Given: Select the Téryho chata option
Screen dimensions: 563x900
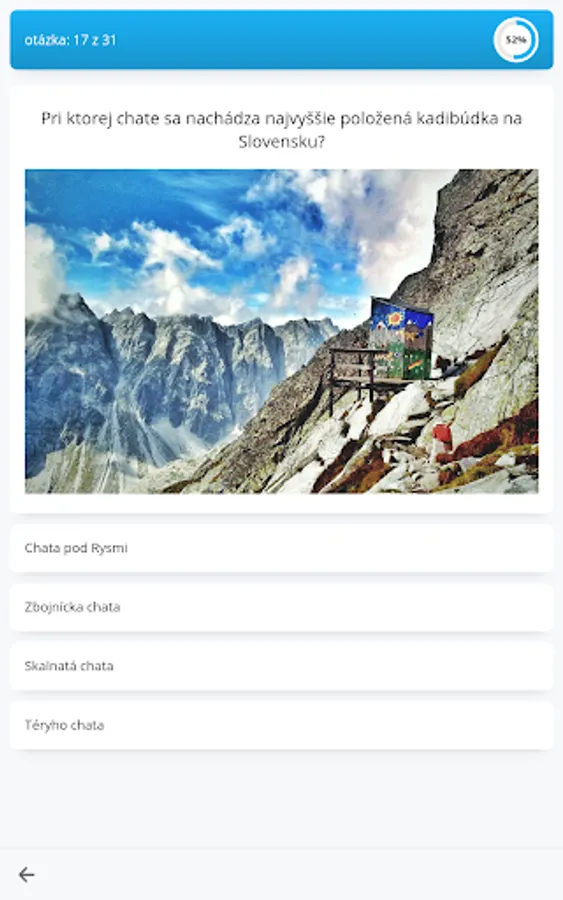Looking at the screenshot, I should [281, 726].
